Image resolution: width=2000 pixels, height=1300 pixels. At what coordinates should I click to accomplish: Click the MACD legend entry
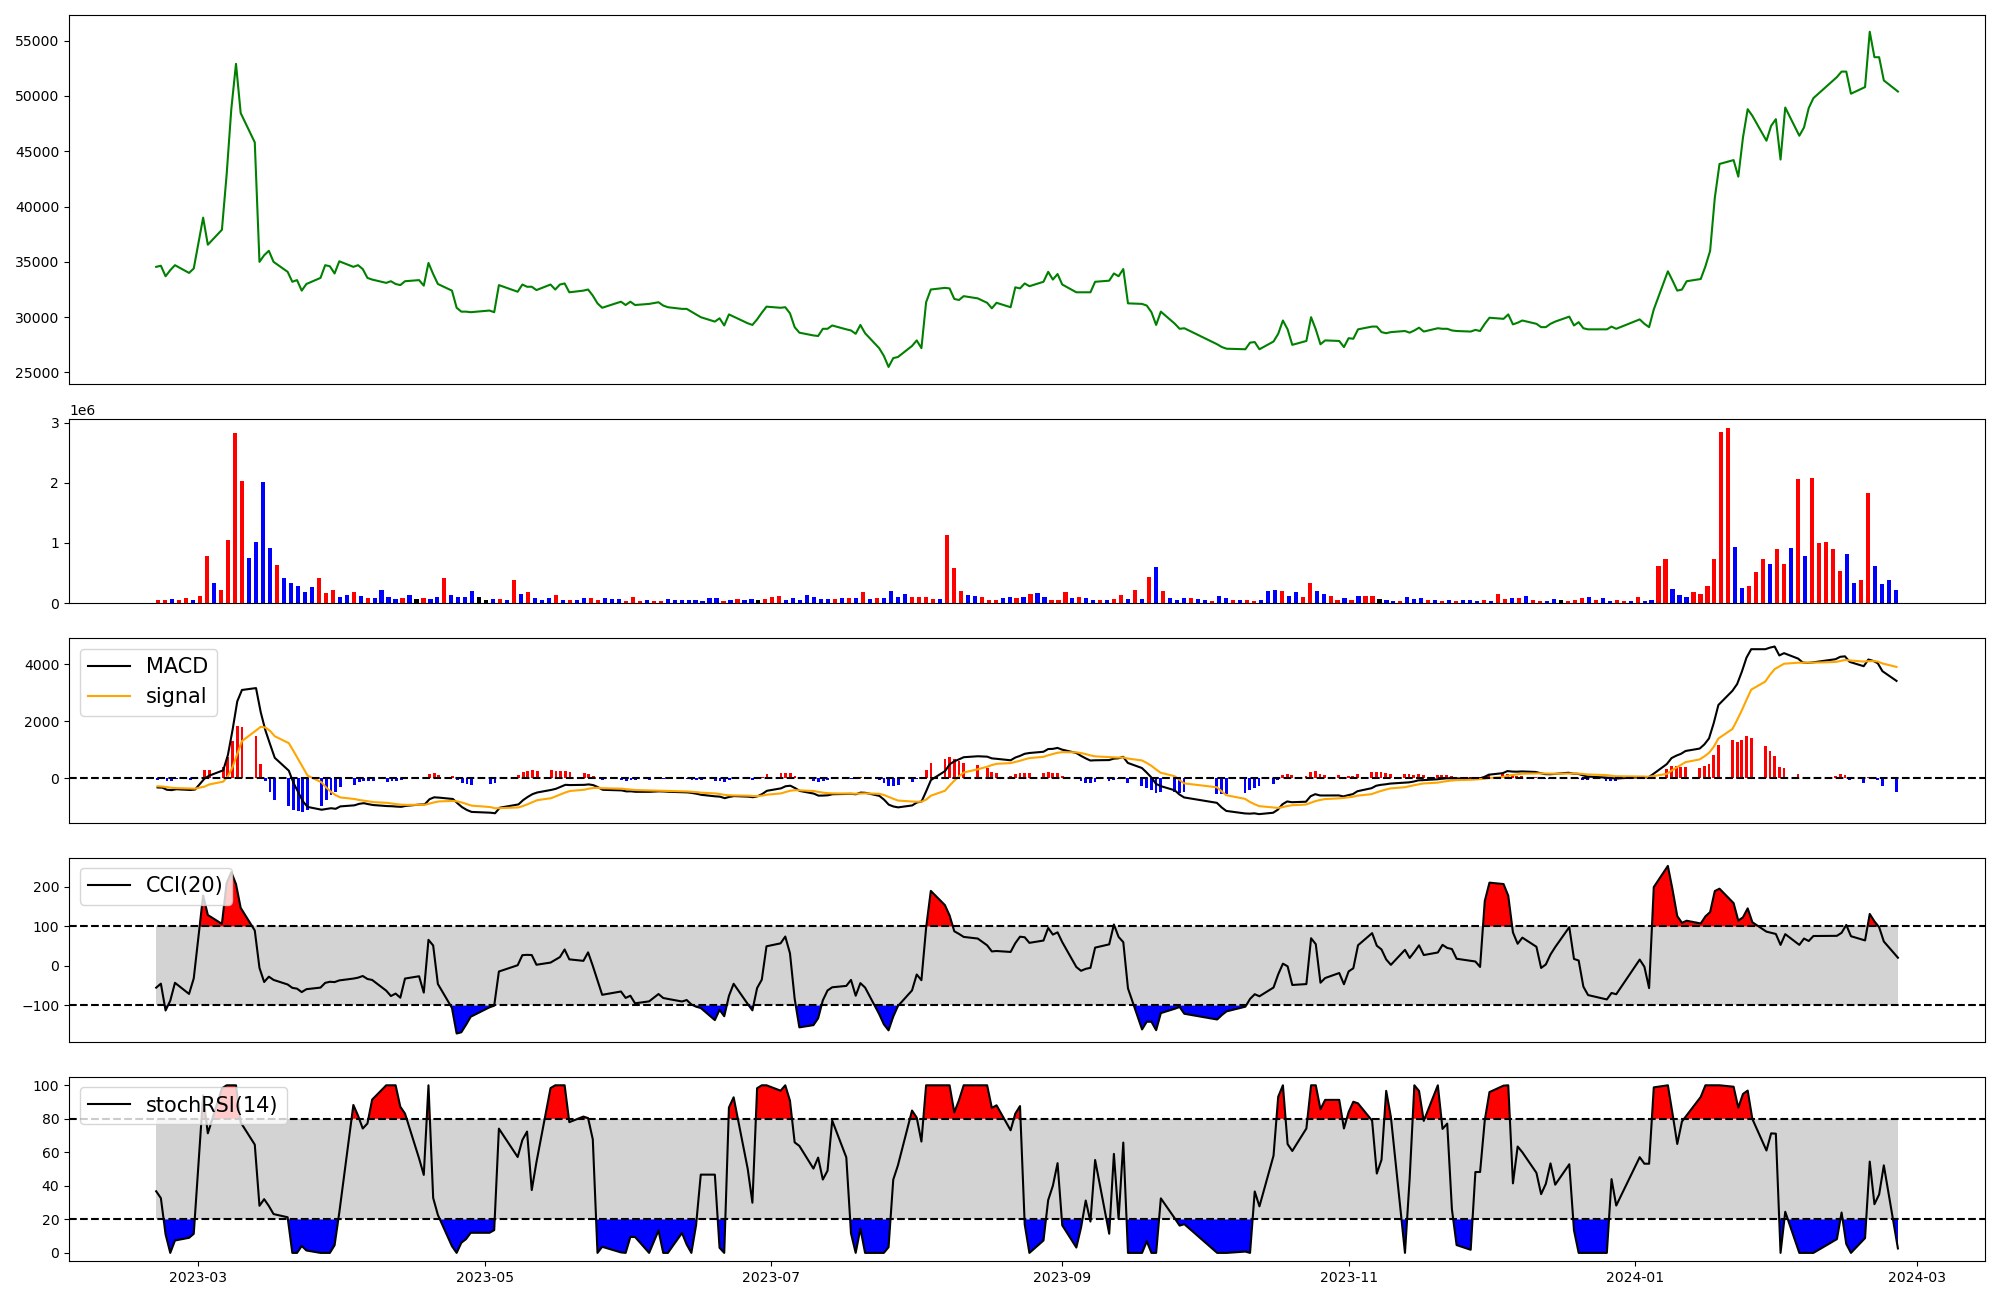click(176, 666)
